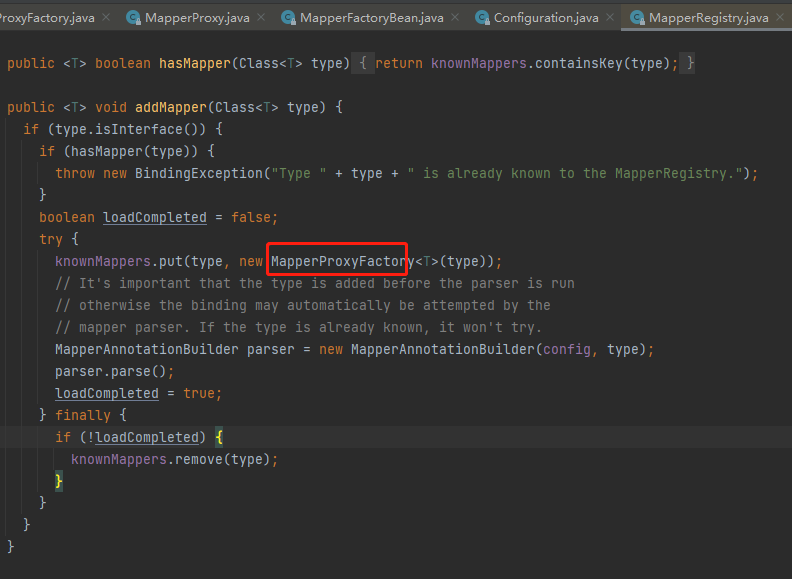Open the Configuration.java tab
Viewport: 792px width, 579px height.
point(545,18)
